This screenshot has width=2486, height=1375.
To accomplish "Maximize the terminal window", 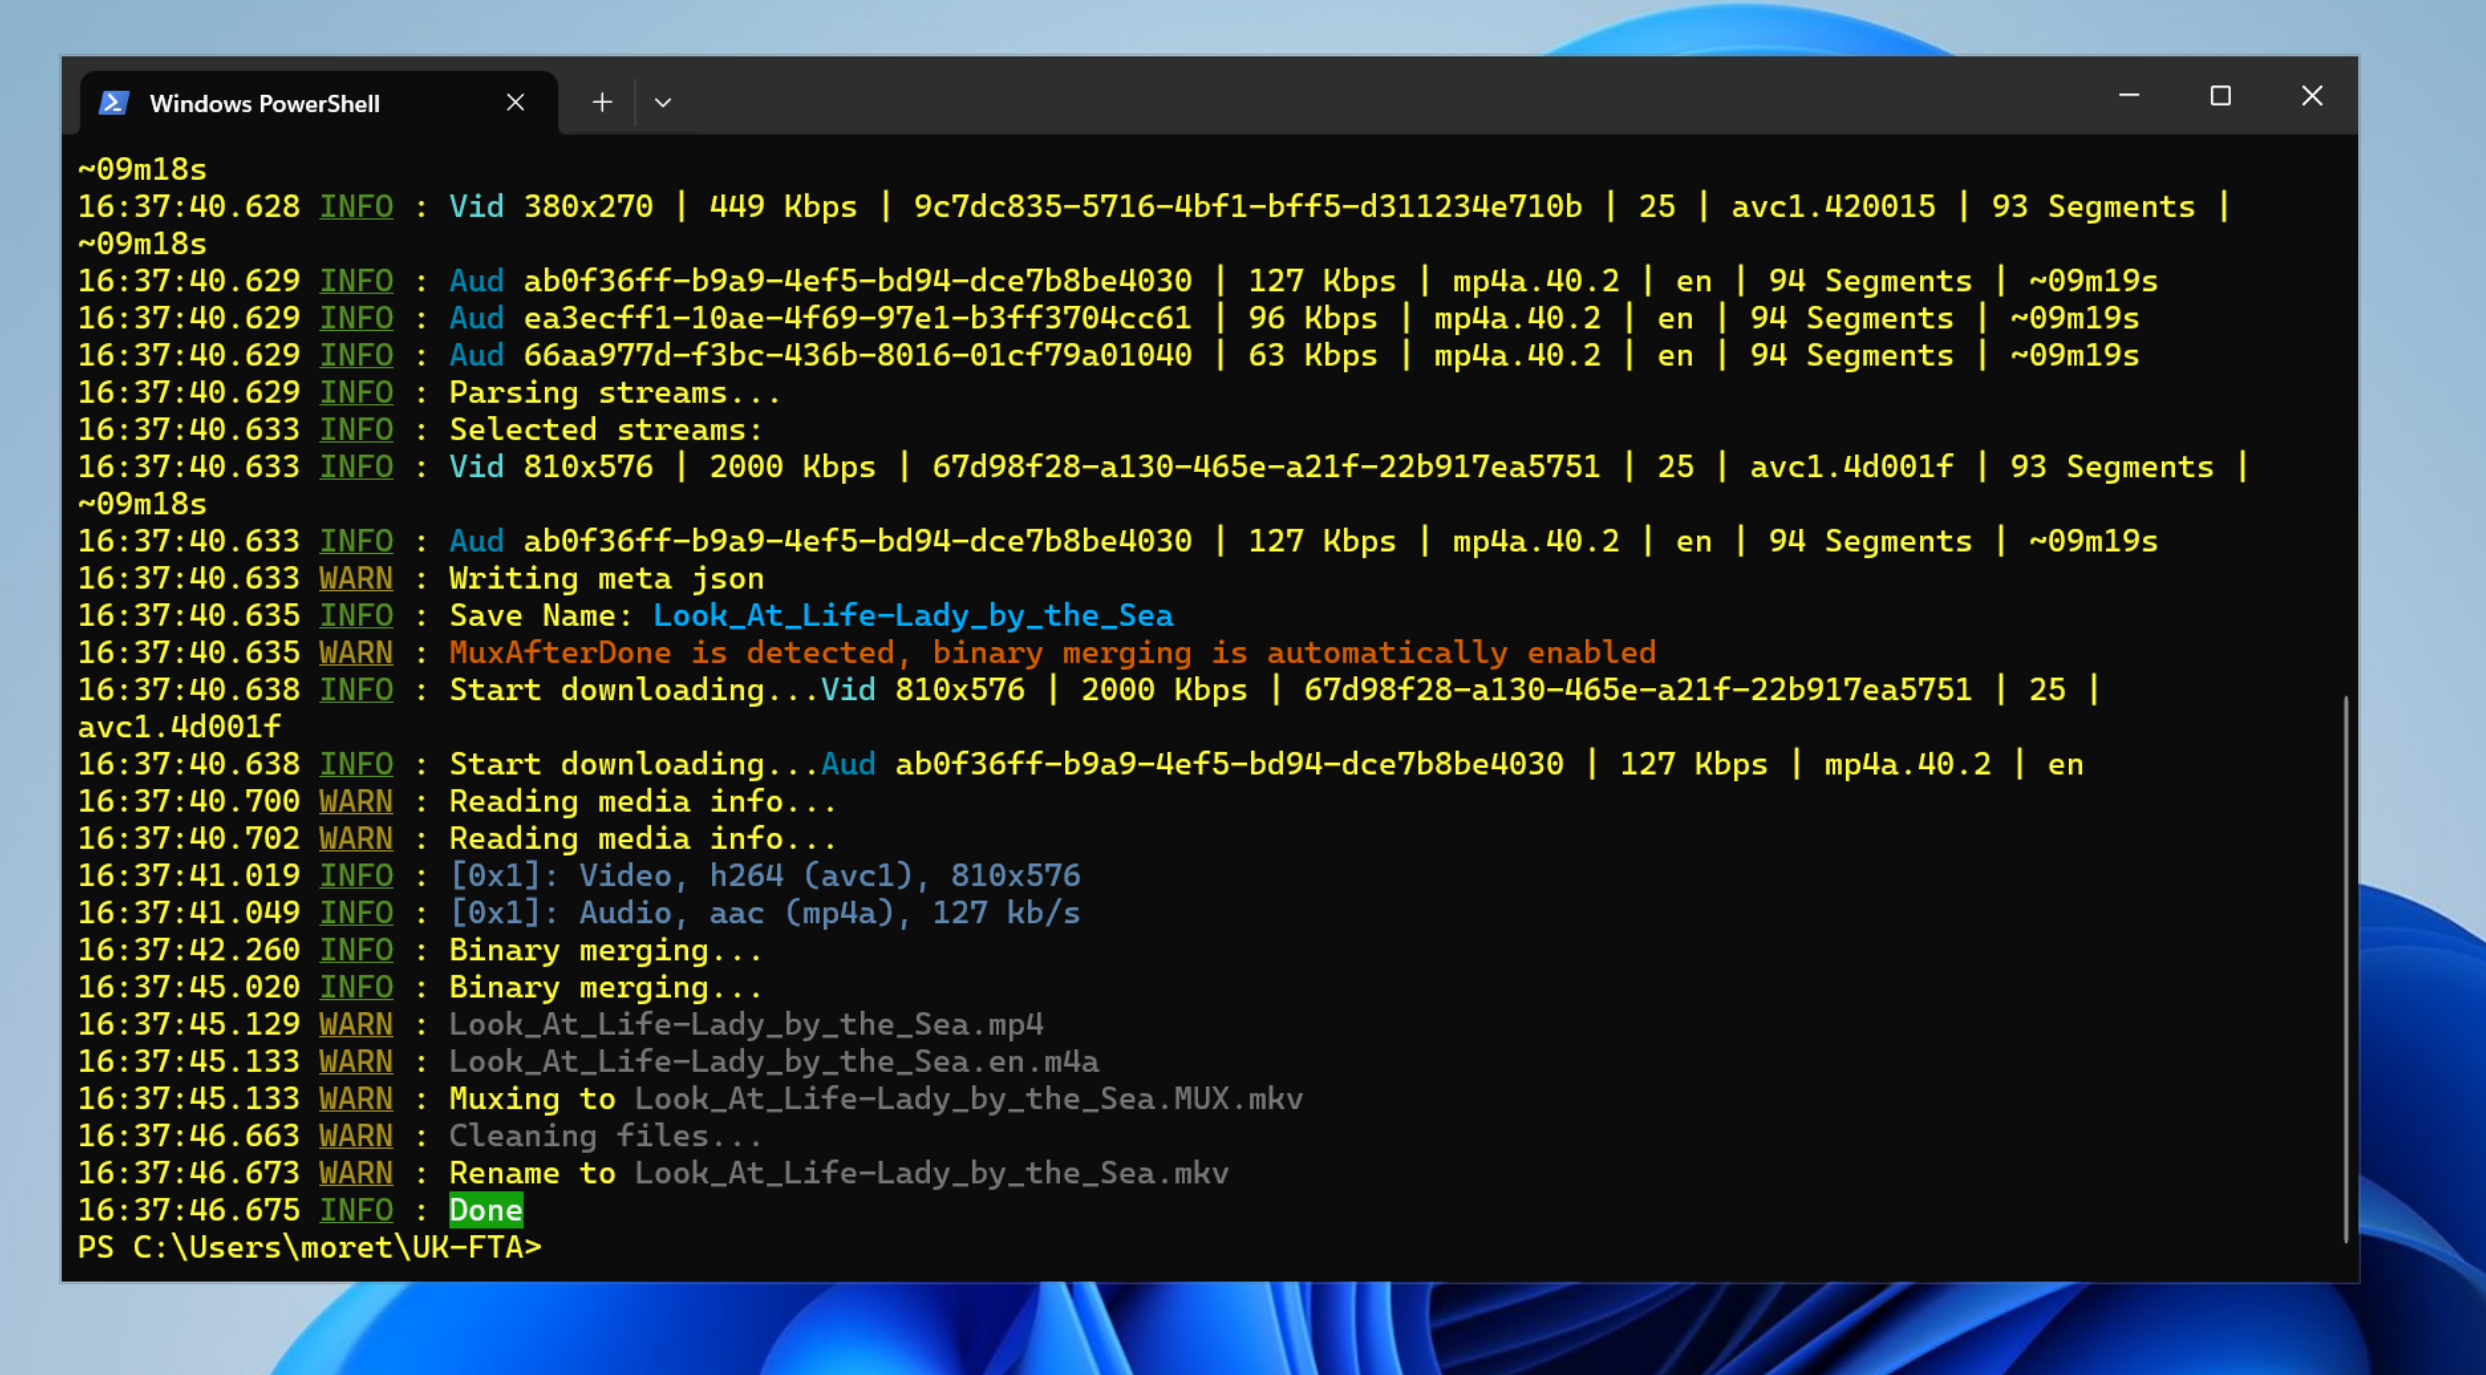I will pyautogui.click(x=2220, y=96).
